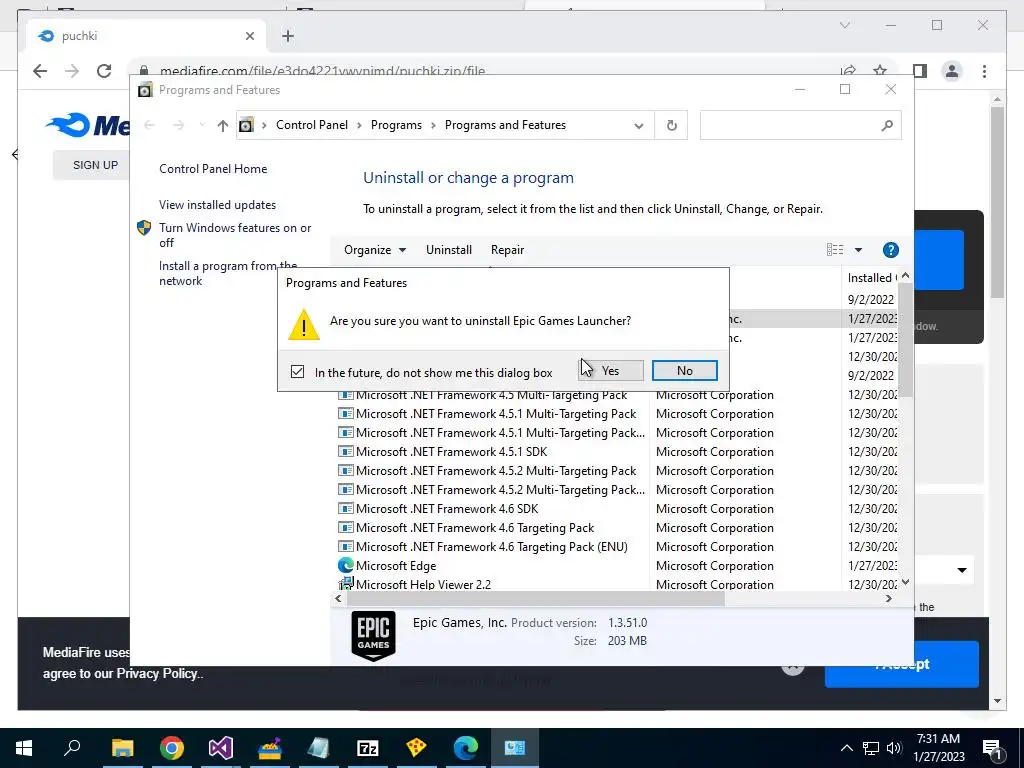Click the horizontal scrollbar of the programs list
This screenshot has height=768, width=1024.
click(x=536, y=598)
